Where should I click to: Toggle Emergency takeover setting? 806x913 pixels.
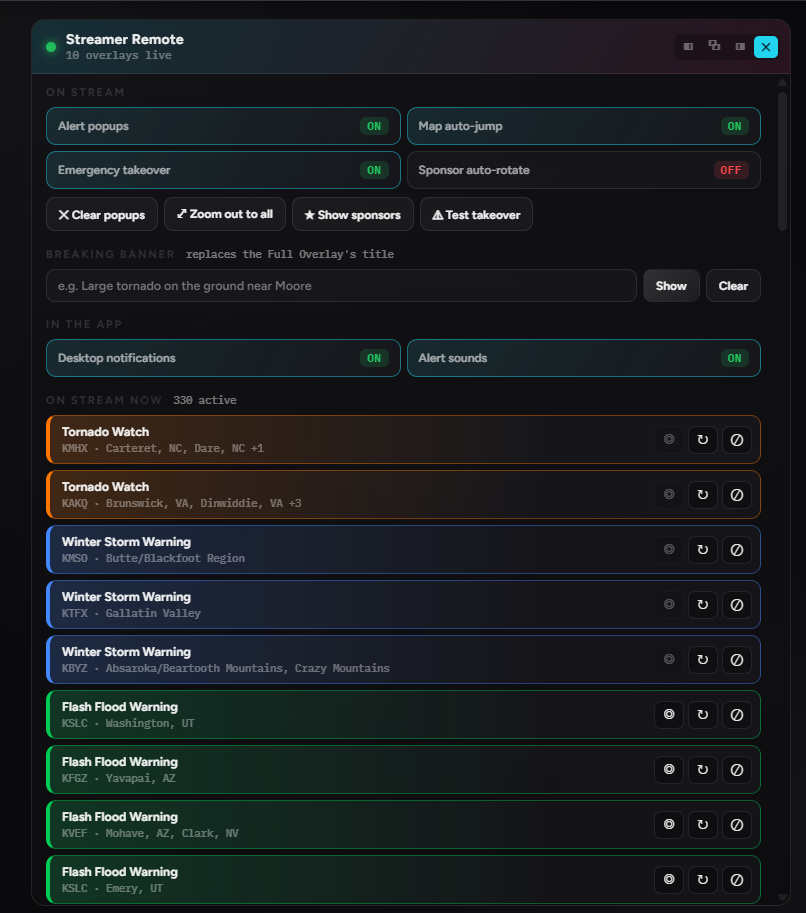[x=223, y=170]
